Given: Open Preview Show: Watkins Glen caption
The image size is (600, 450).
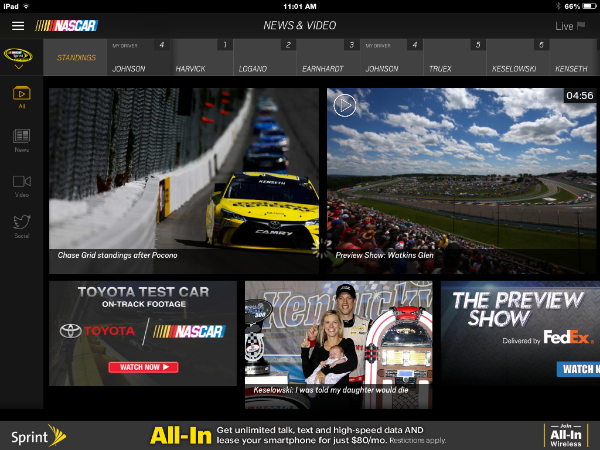Looking at the screenshot, I should 384,255.
